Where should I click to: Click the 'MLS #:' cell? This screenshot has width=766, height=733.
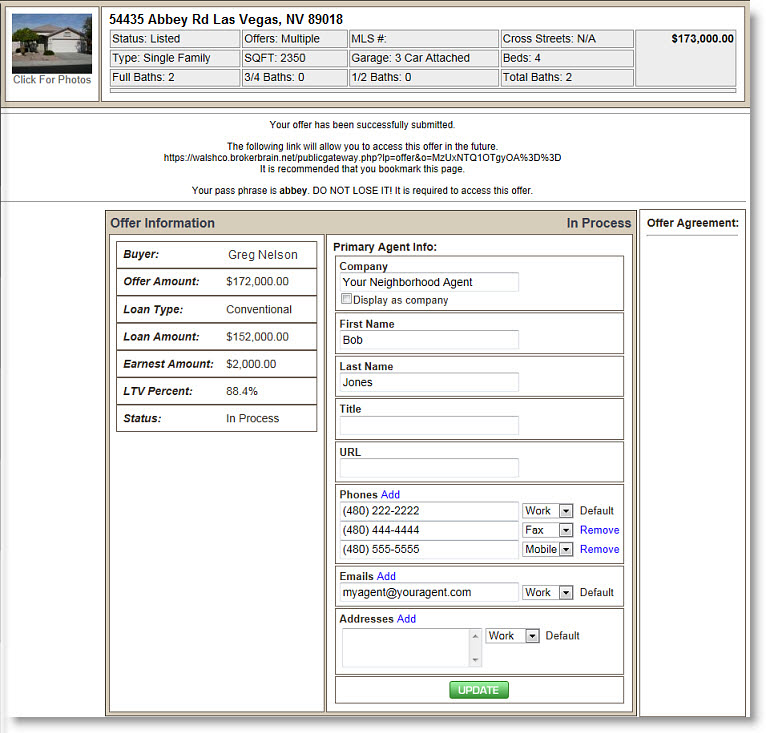[424, 39]
